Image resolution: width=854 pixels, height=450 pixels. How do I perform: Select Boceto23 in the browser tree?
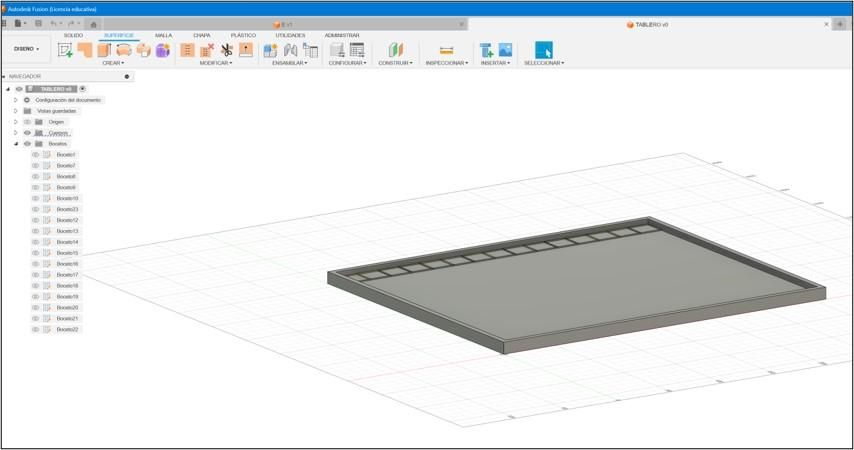pos(67,209)
